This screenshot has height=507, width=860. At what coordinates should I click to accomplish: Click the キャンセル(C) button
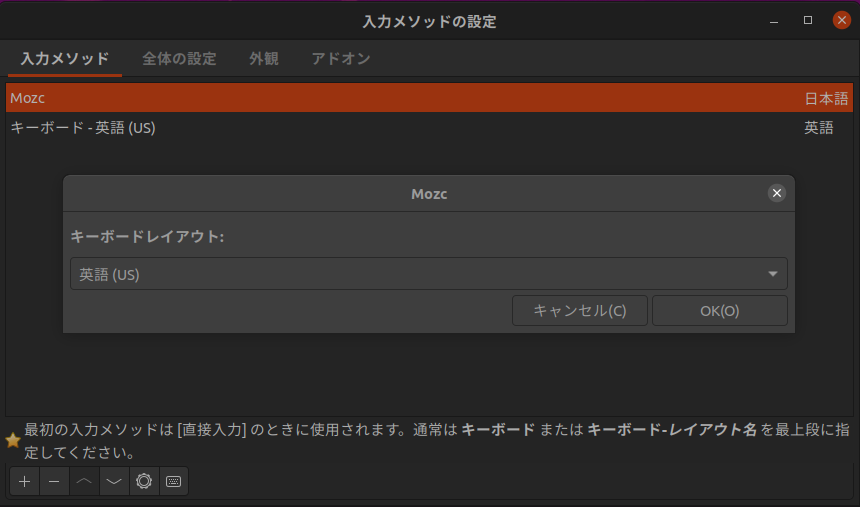[580, 311]
